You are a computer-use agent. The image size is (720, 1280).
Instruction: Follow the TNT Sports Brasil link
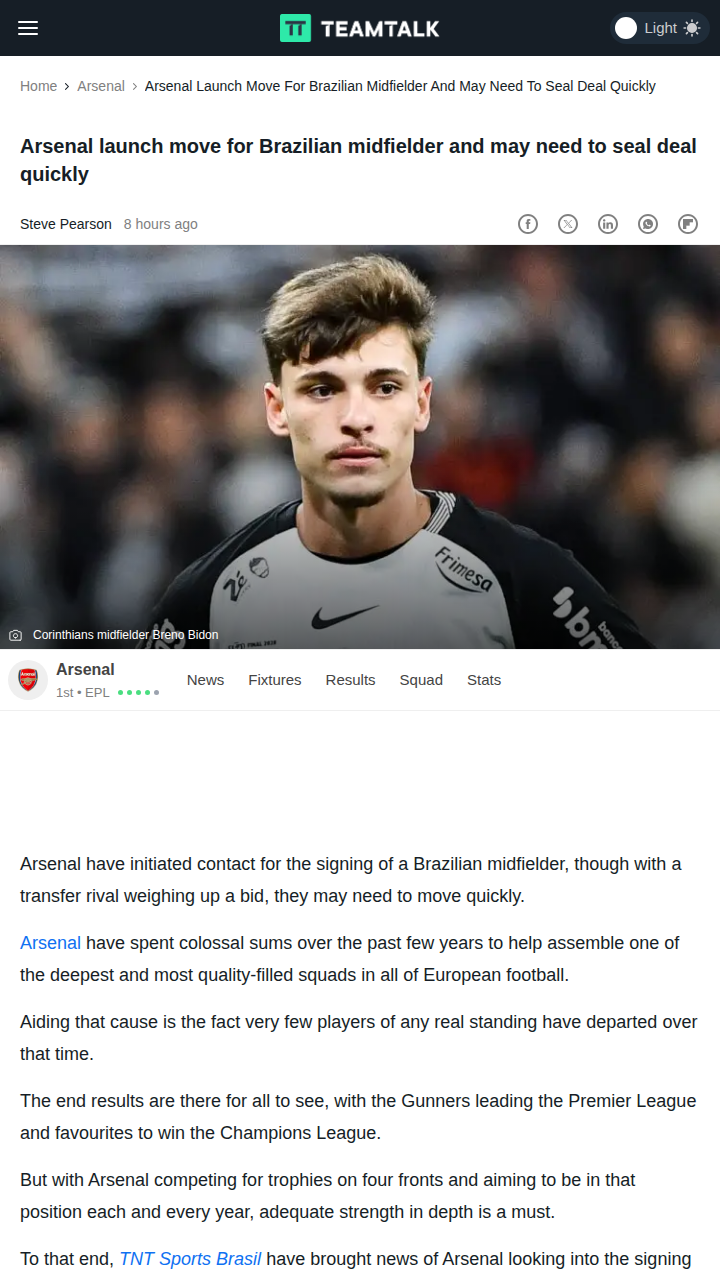[190, 1259]
